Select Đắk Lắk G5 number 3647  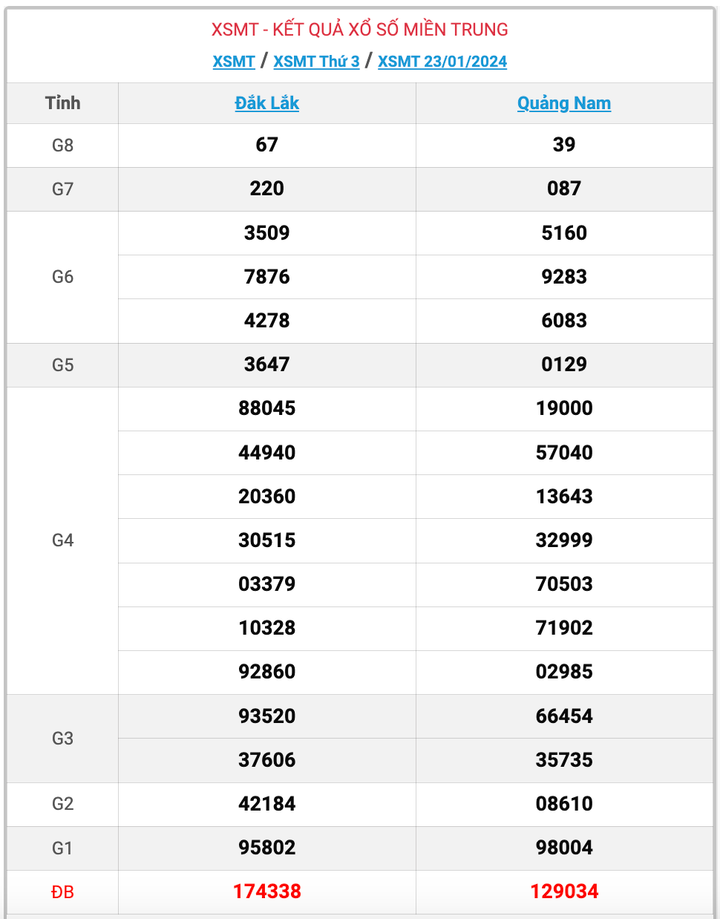click(267, 364)
